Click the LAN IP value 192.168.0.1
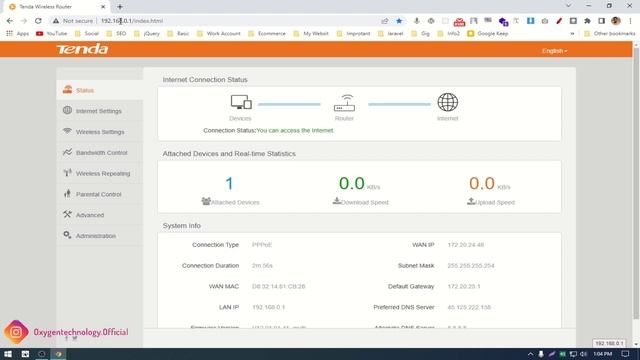Viewport: 640px width, 360px height. tap(269, 307)
